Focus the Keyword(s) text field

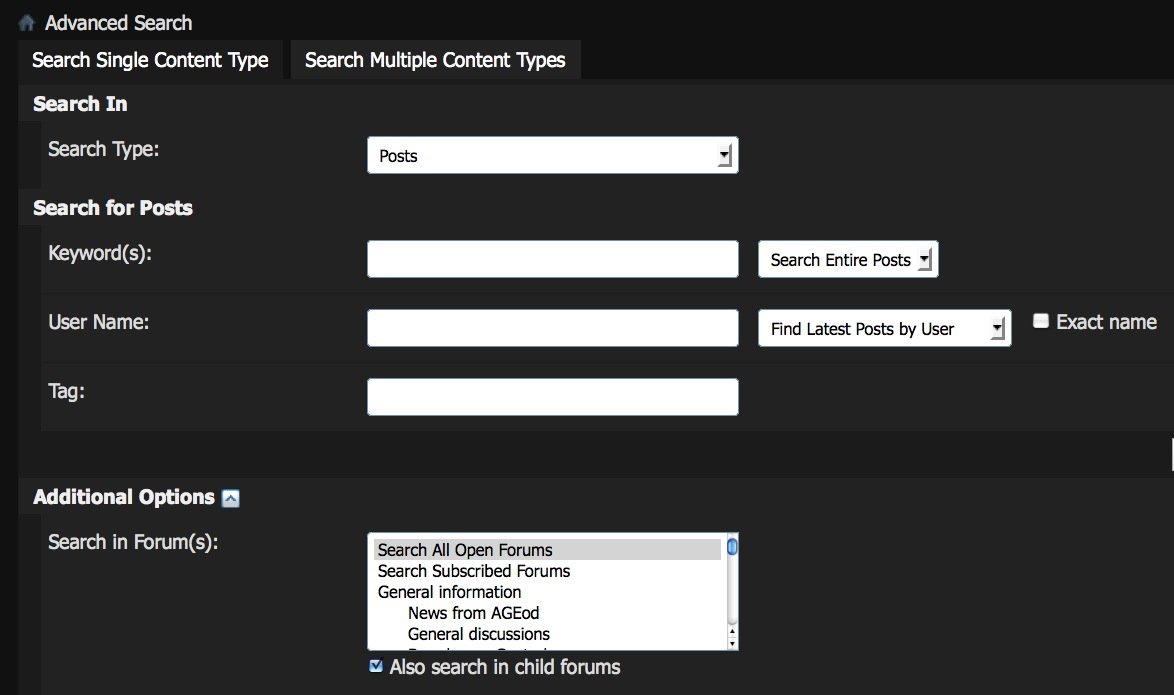[x=552, y=260]
